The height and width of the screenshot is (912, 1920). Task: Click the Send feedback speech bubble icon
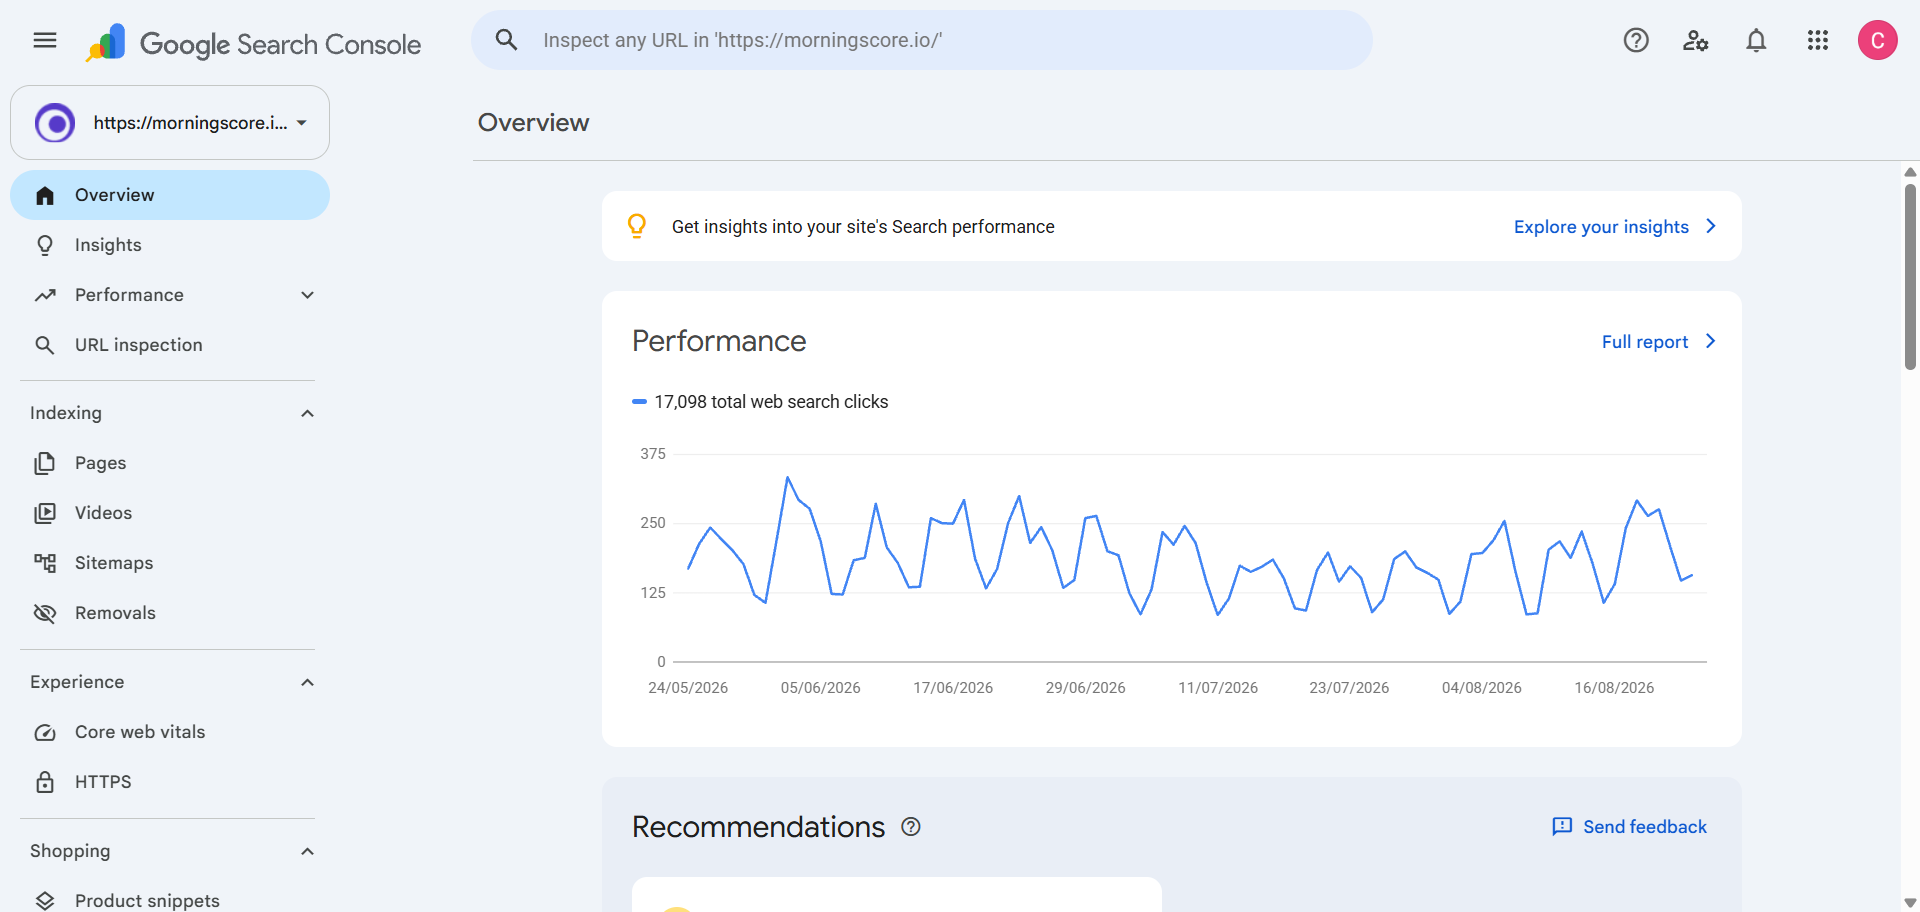pyautogui.click(x=1562, y=827)
